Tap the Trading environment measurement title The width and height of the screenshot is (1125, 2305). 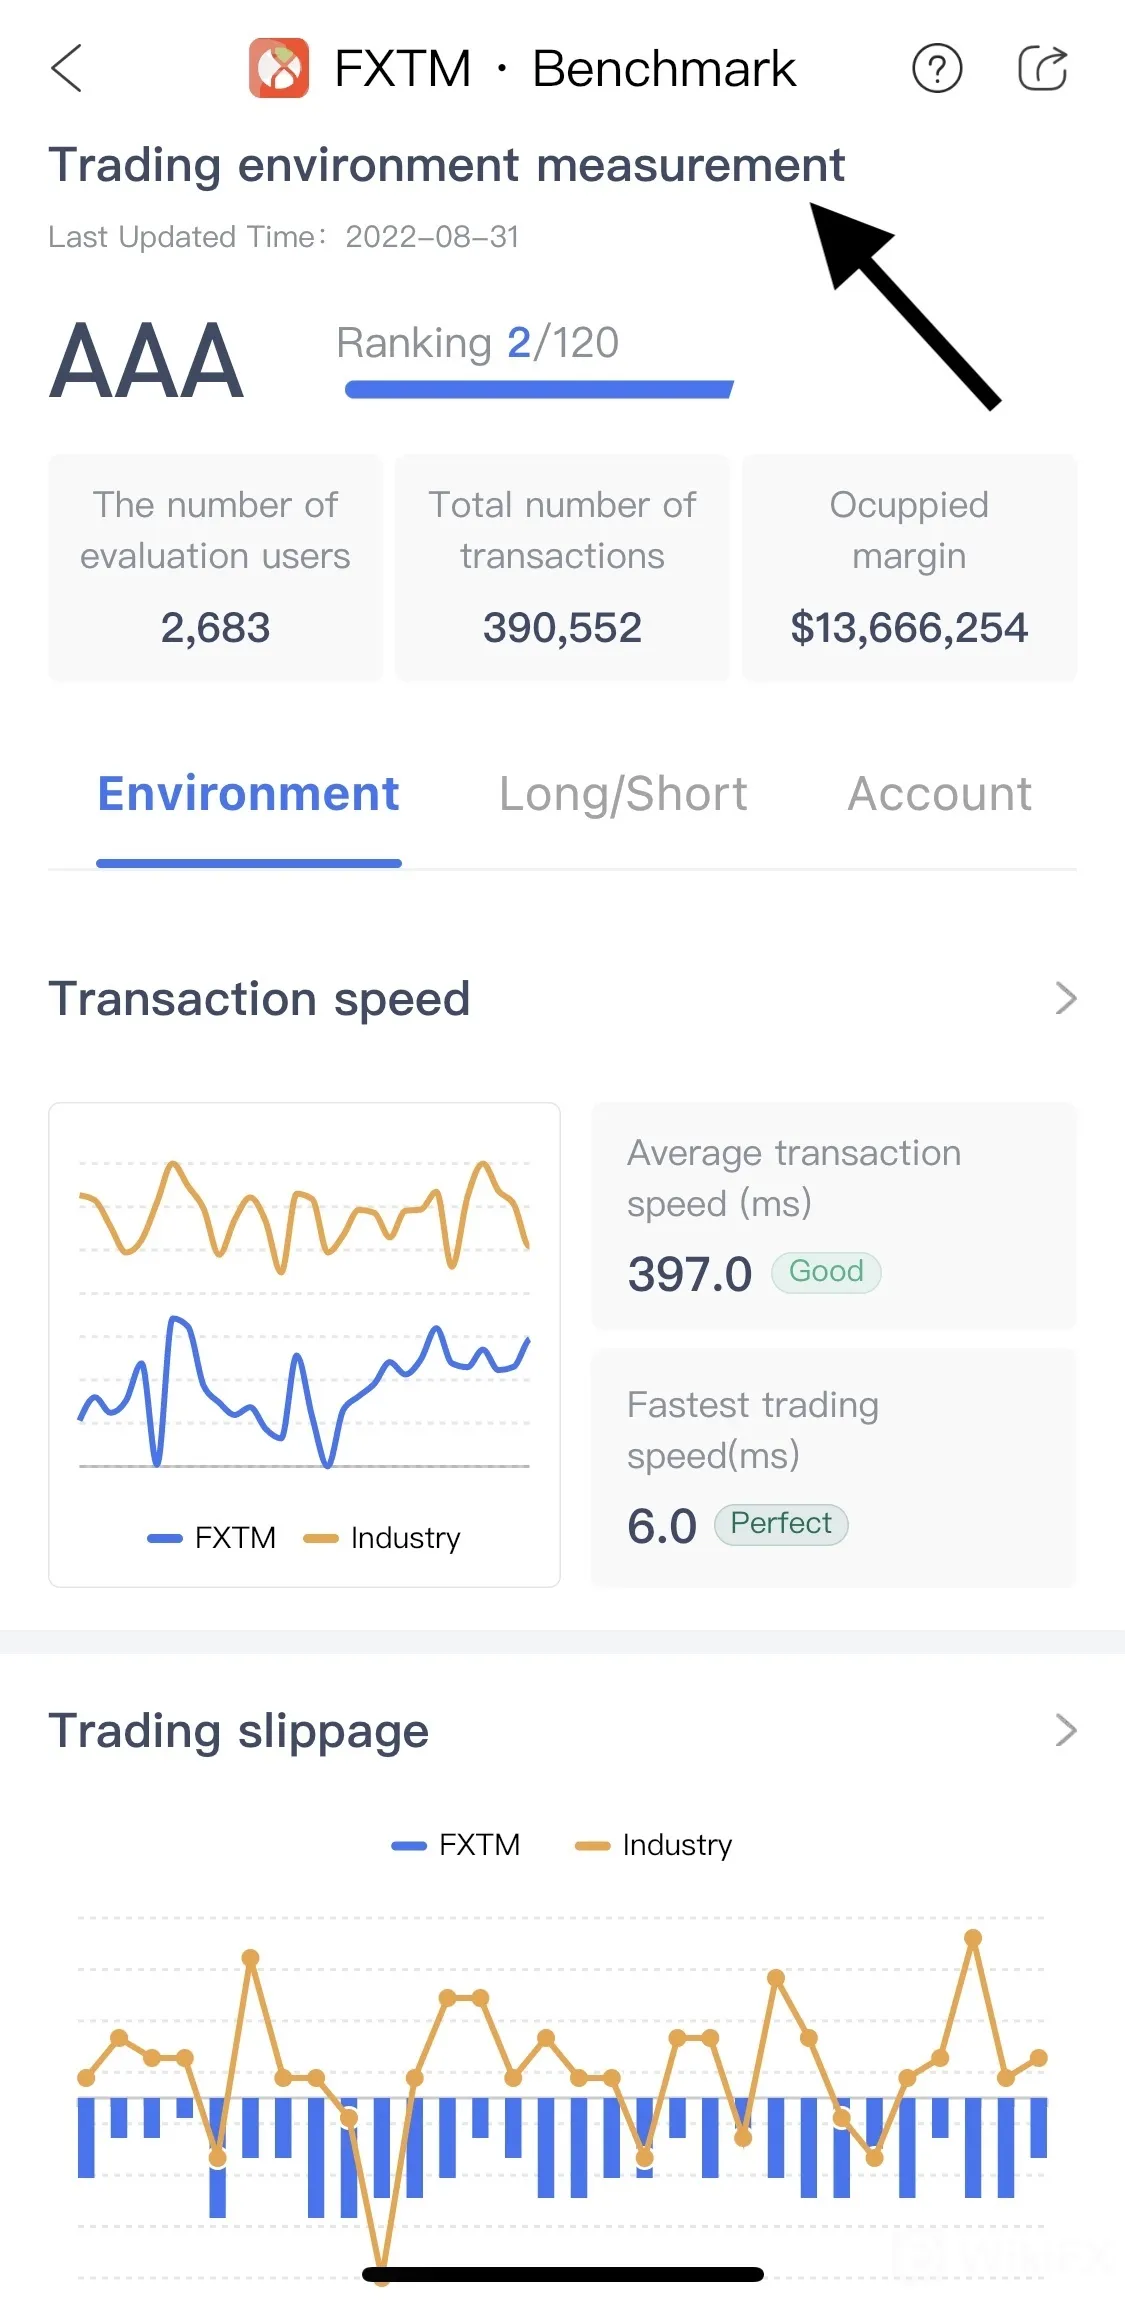[447, 165]
